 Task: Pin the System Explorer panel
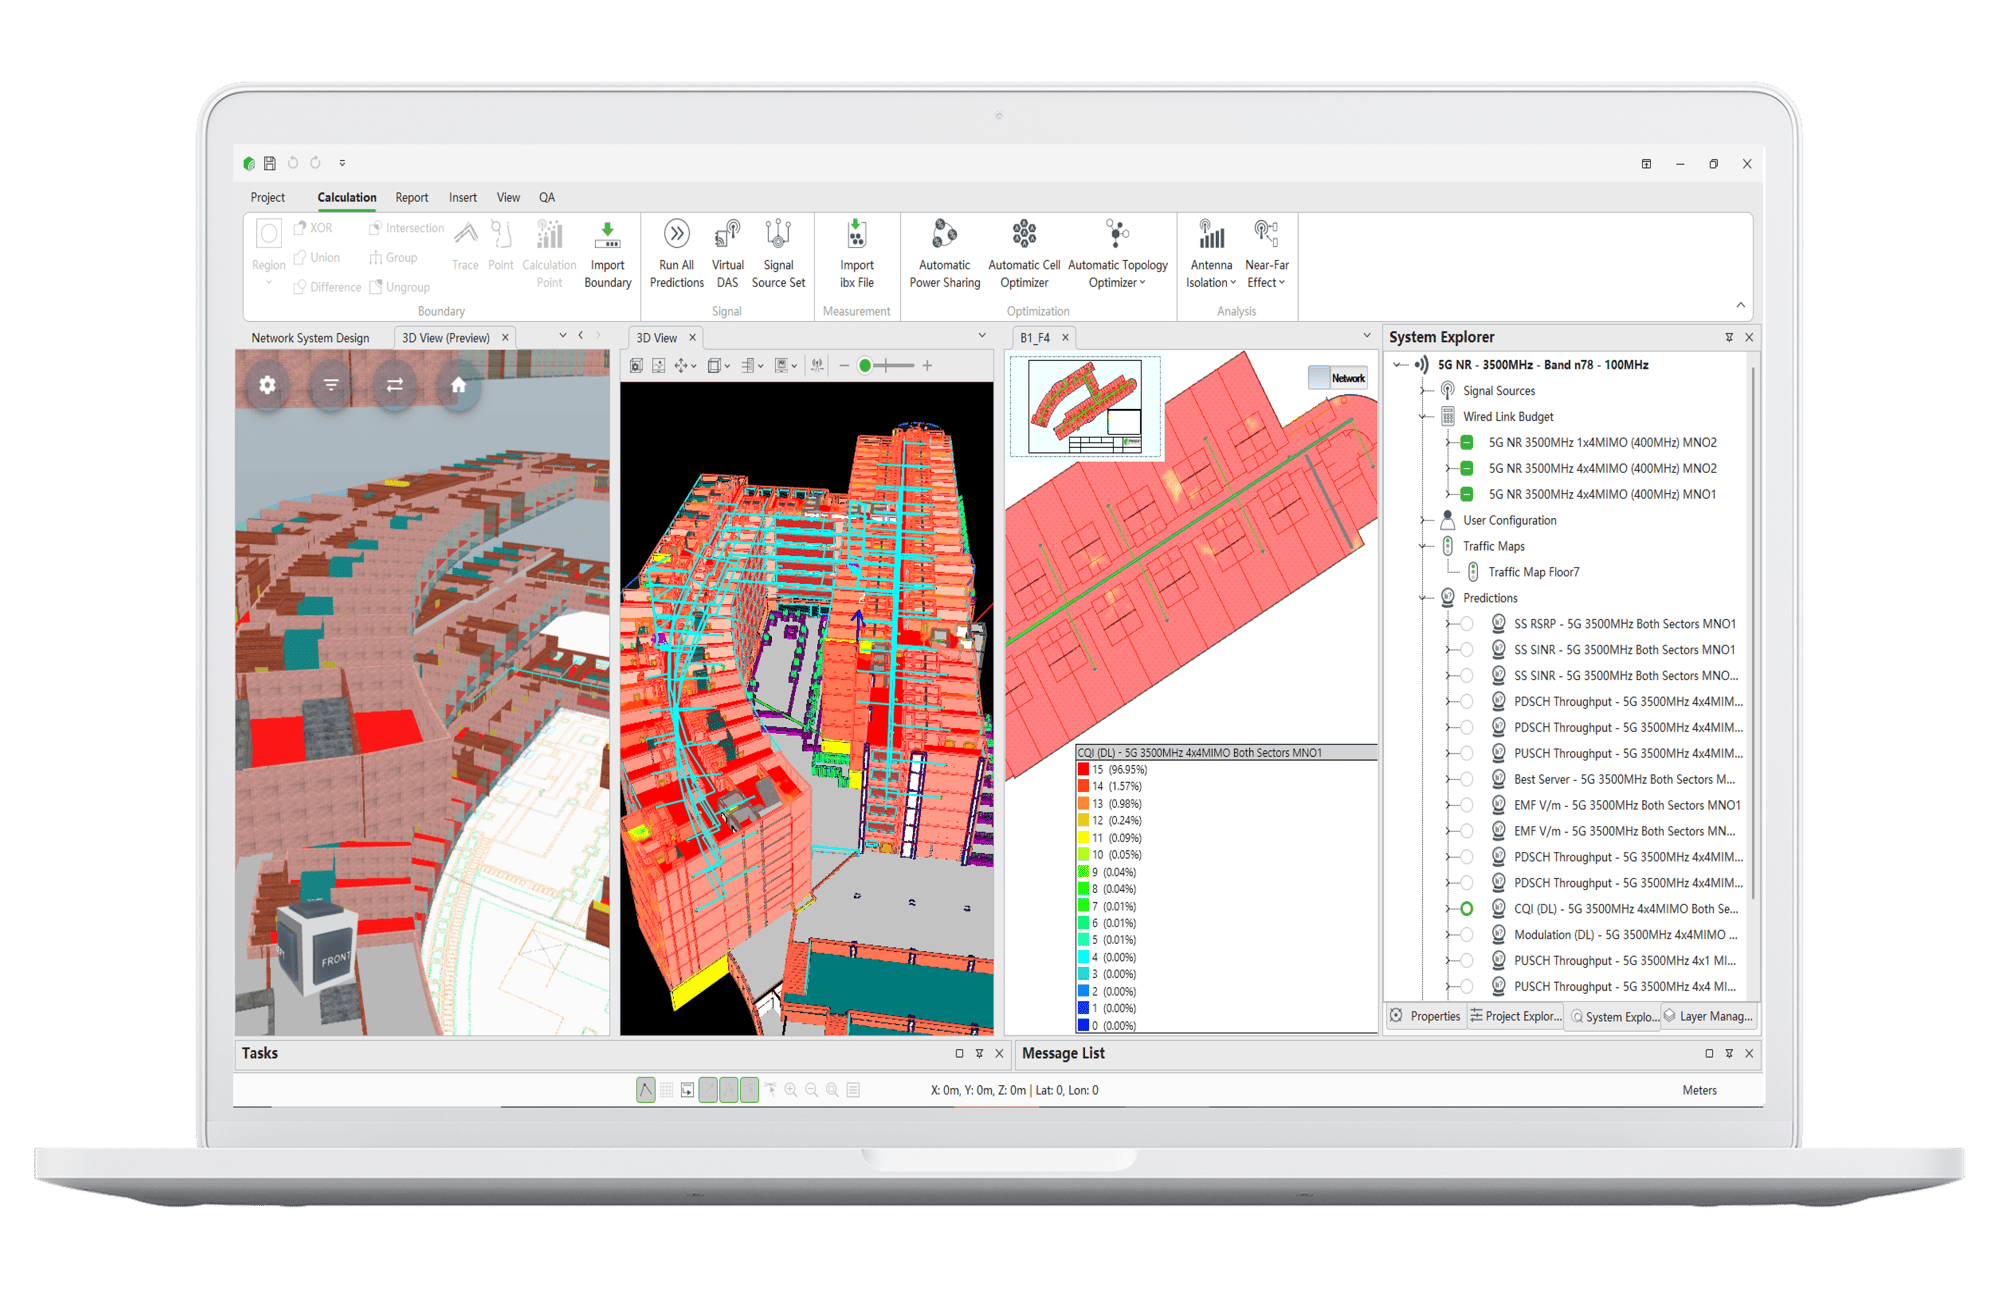tap(1729, 338)
